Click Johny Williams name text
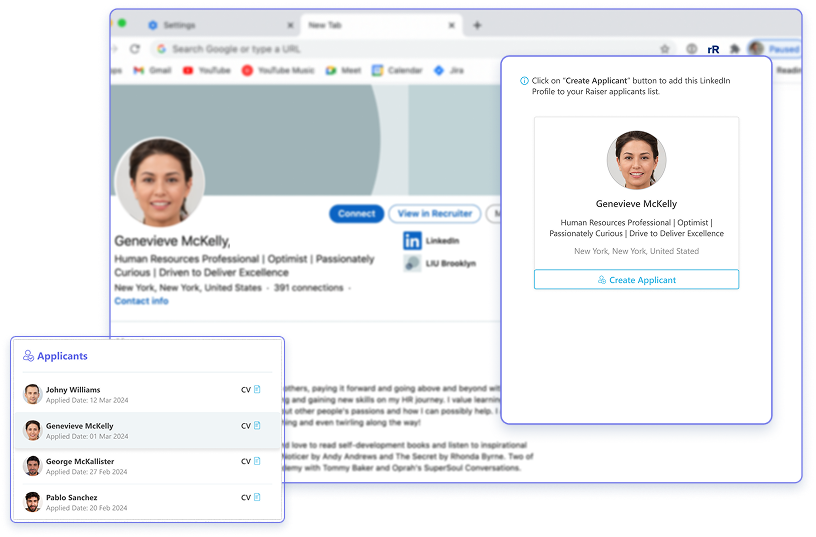The image size is (816, 537). click(x=73, y=389)
